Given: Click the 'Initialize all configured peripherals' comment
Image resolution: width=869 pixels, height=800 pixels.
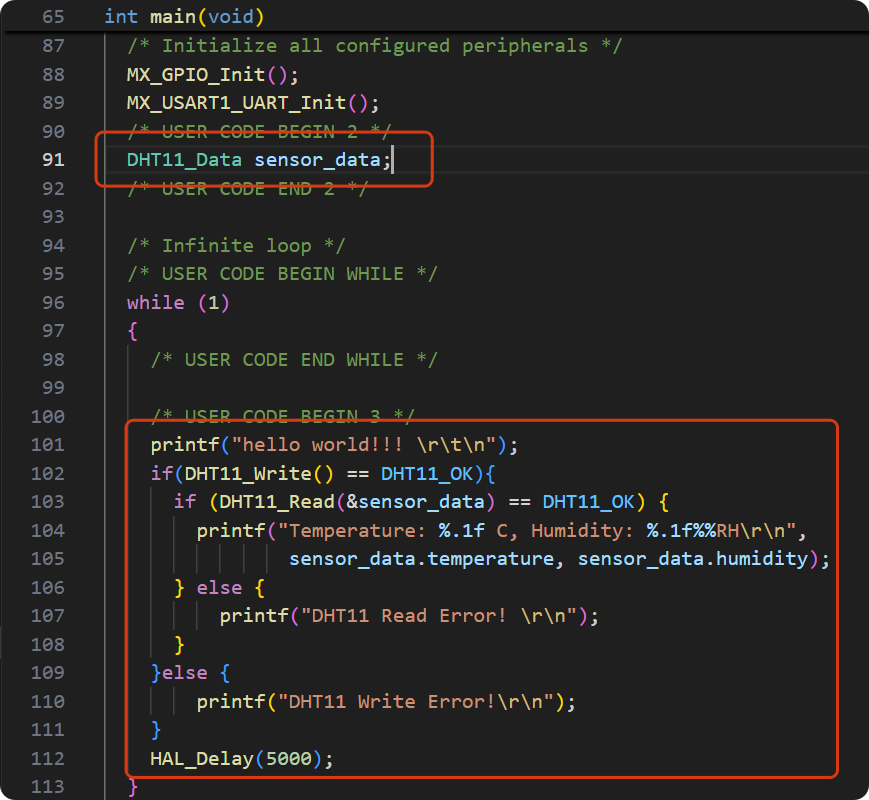Looking at the screenshot, I should (375, 45).
